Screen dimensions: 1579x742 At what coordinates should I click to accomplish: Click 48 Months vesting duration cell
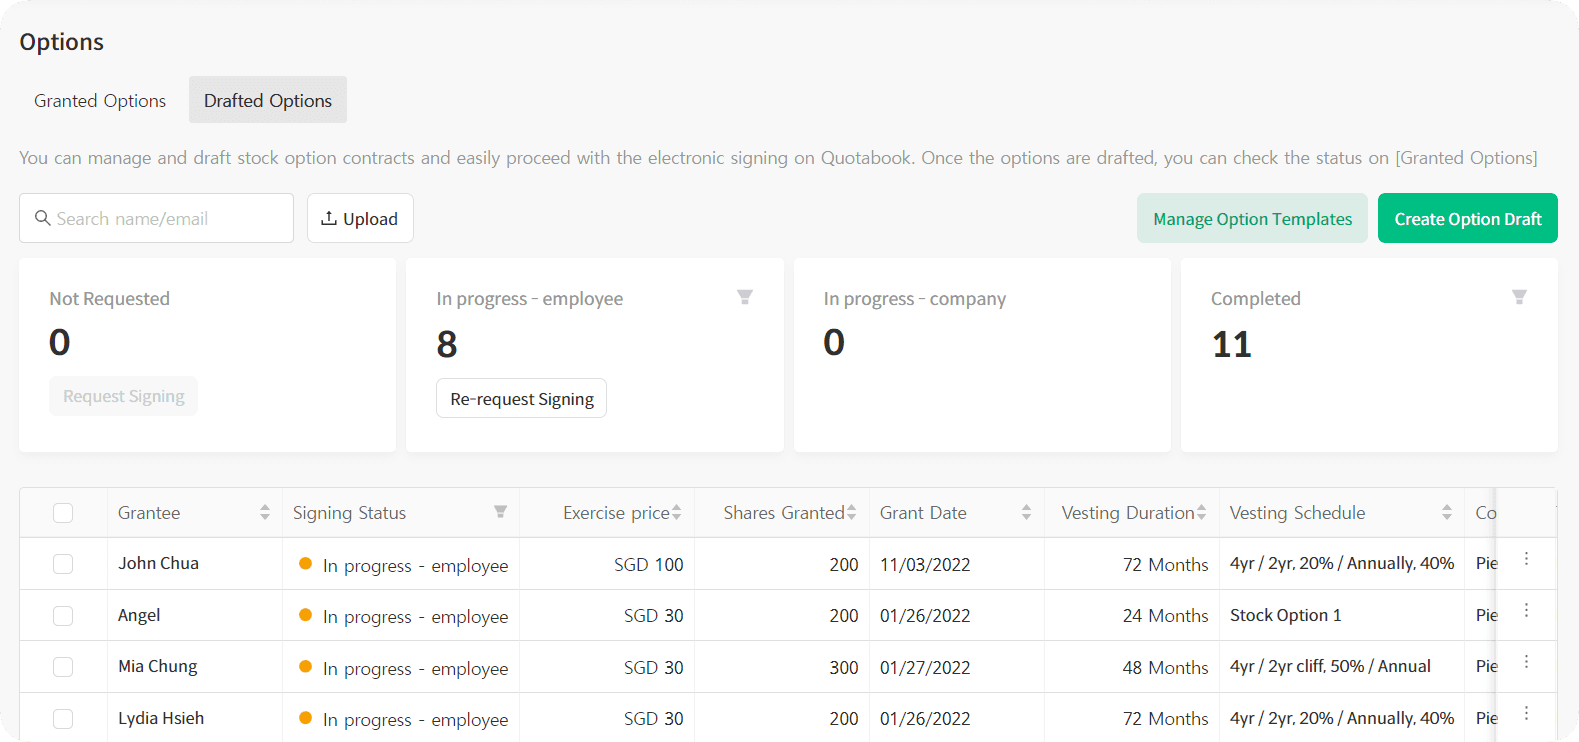[1165, 667]
